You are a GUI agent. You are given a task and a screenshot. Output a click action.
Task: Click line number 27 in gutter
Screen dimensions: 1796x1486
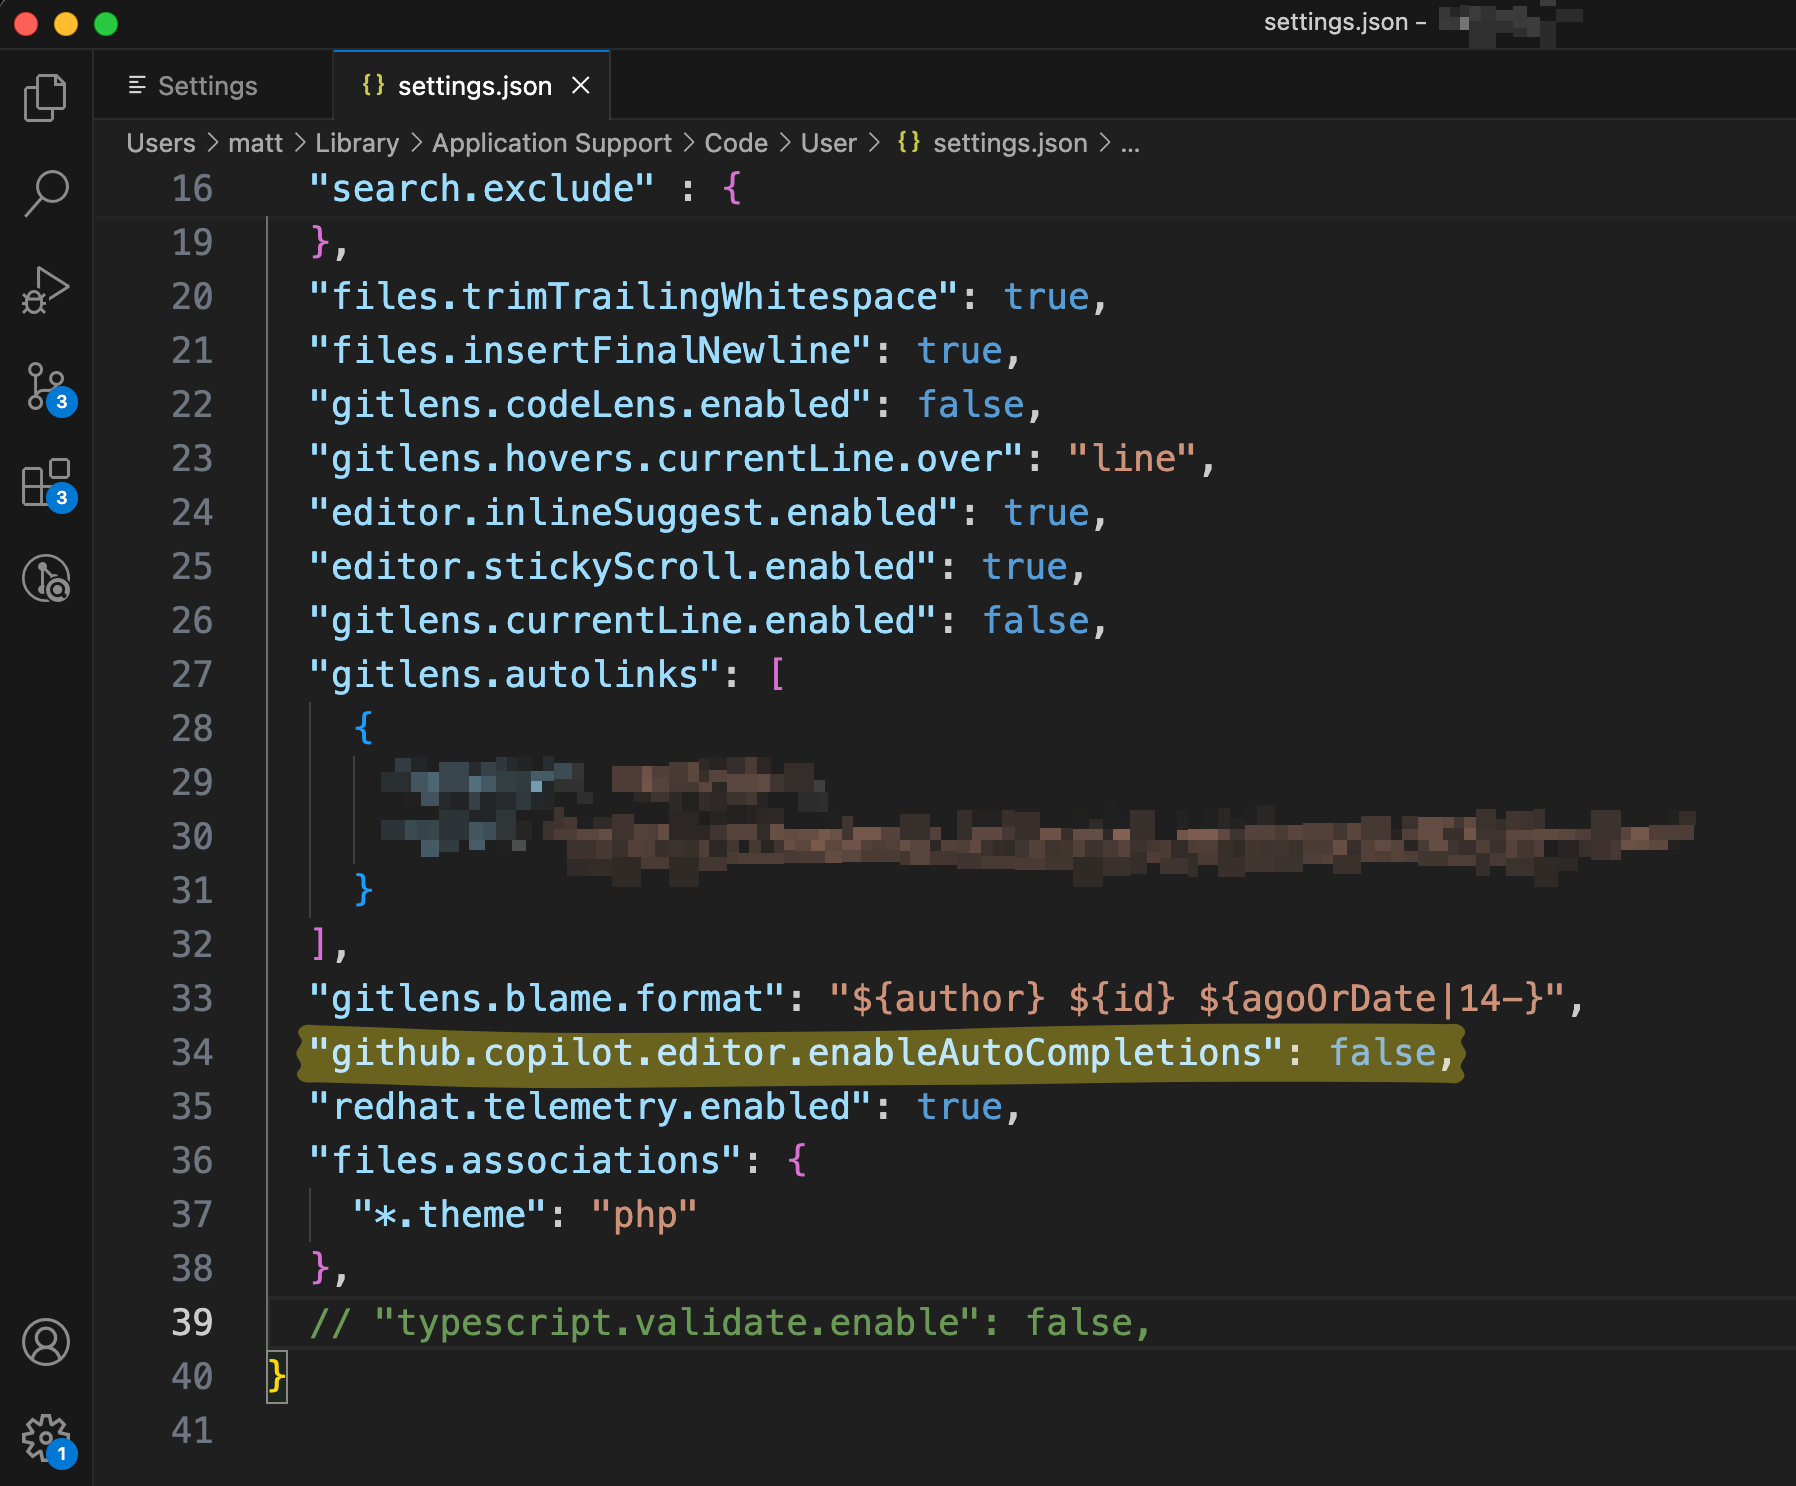click(x=192, y=675)
